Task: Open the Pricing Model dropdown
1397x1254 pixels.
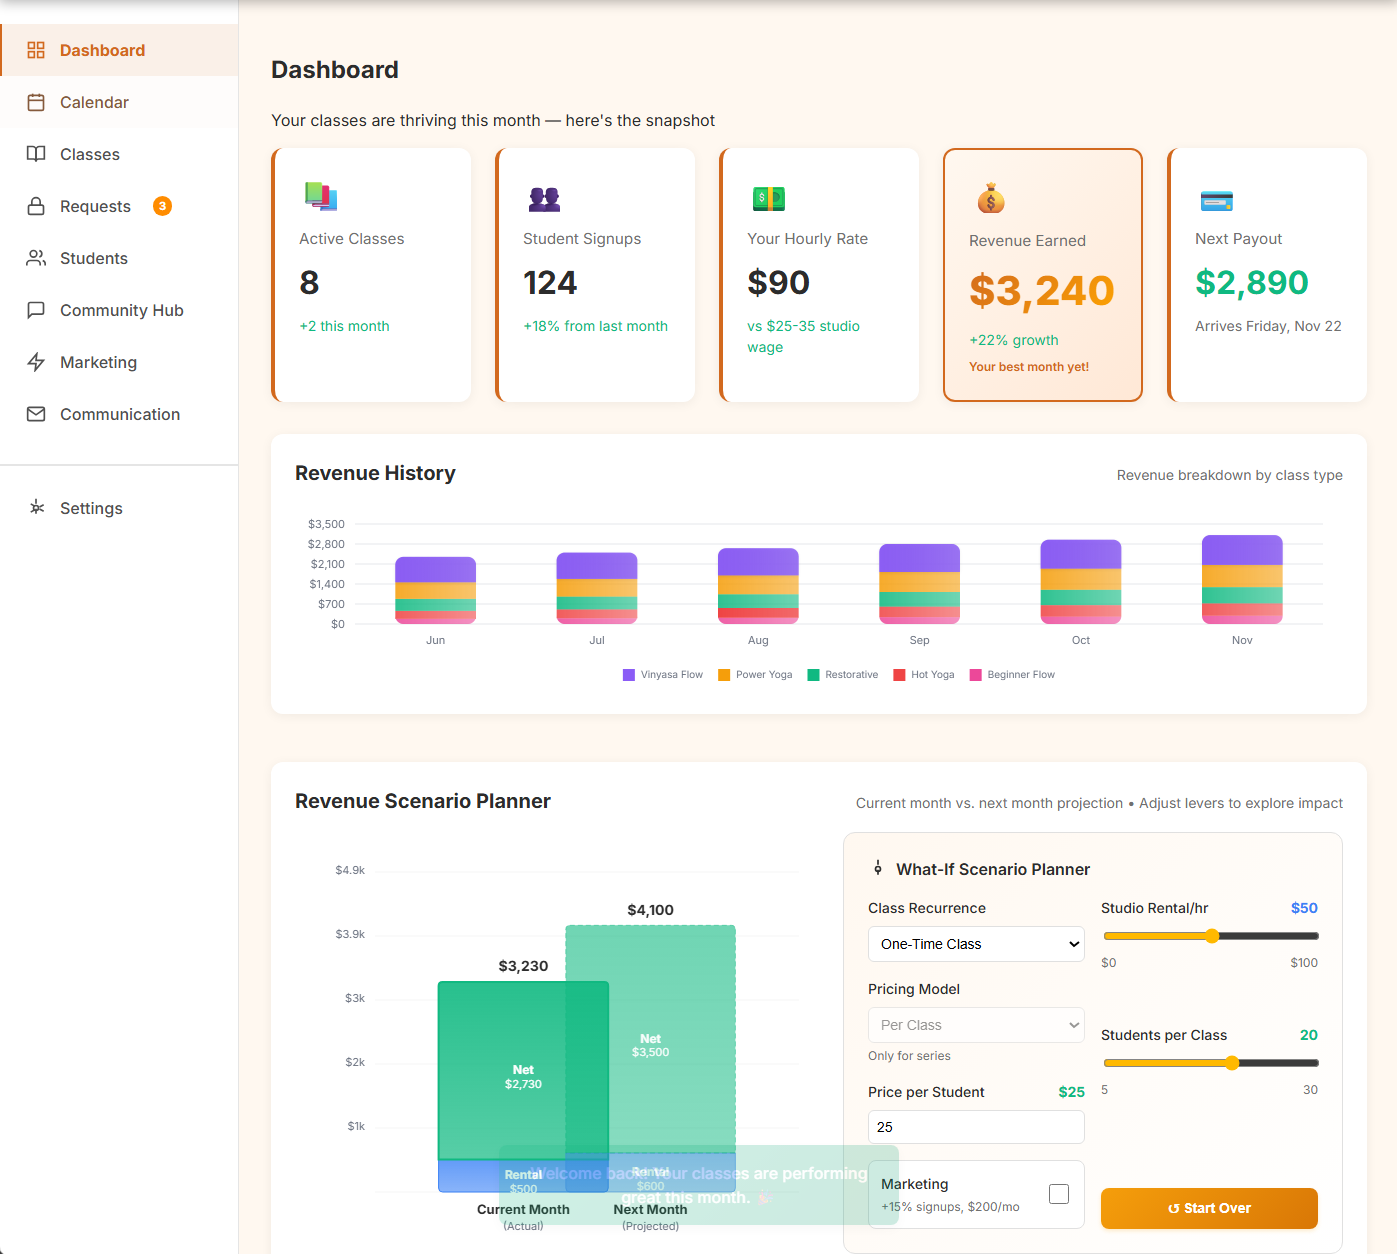Action: (975, 1024)
